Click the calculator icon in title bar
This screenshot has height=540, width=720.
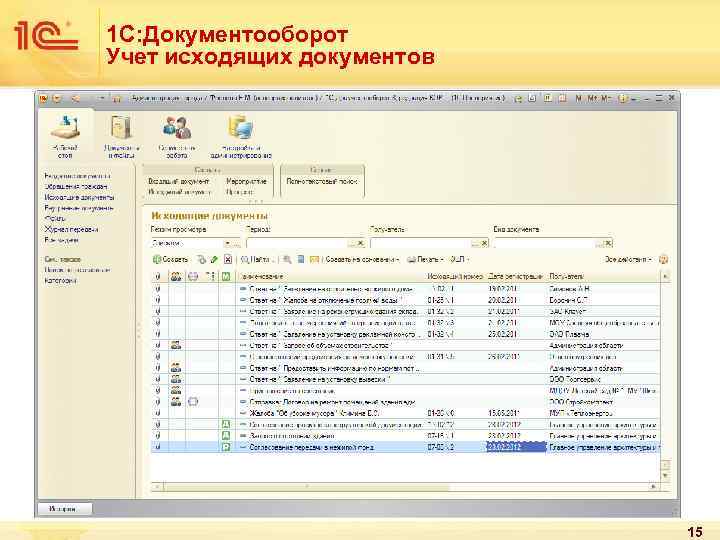point(548,98)
